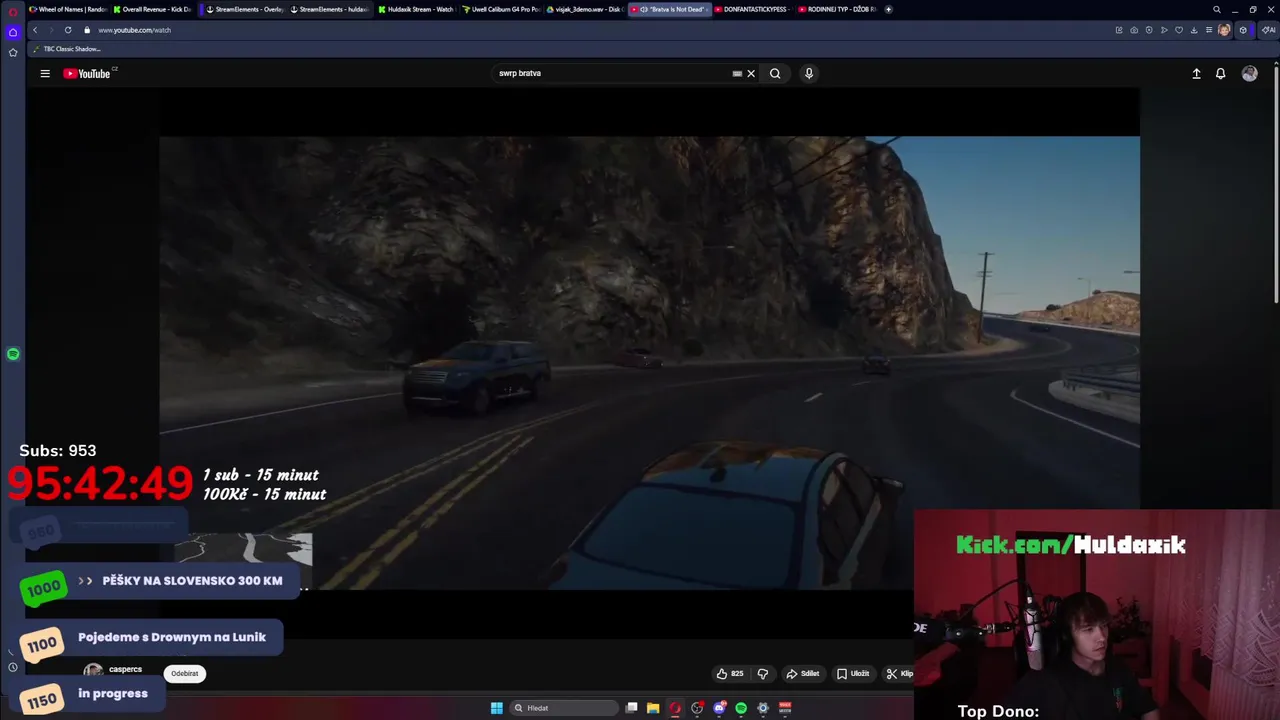The width and height of the screenshot is (1280, 720).
Task: Open a new browser tab with plus
Action: [888, 9]
